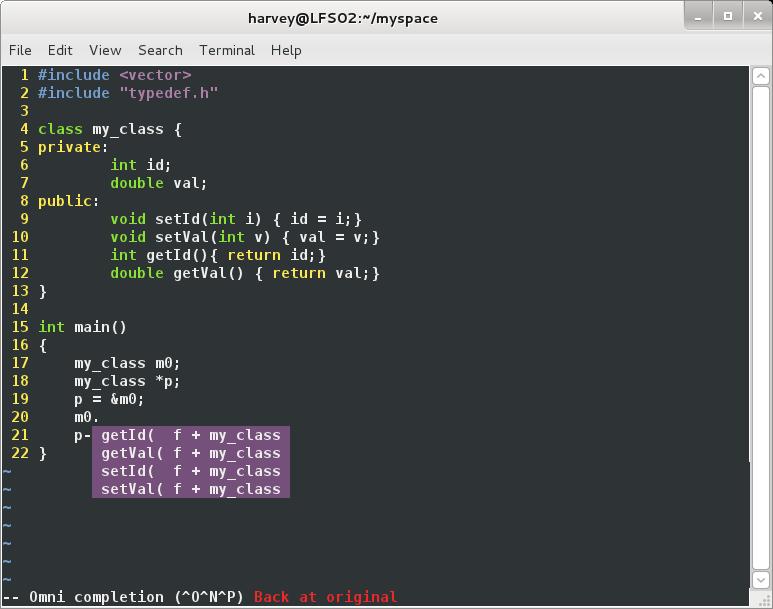Click the 'int main()' line

[82, 327]
